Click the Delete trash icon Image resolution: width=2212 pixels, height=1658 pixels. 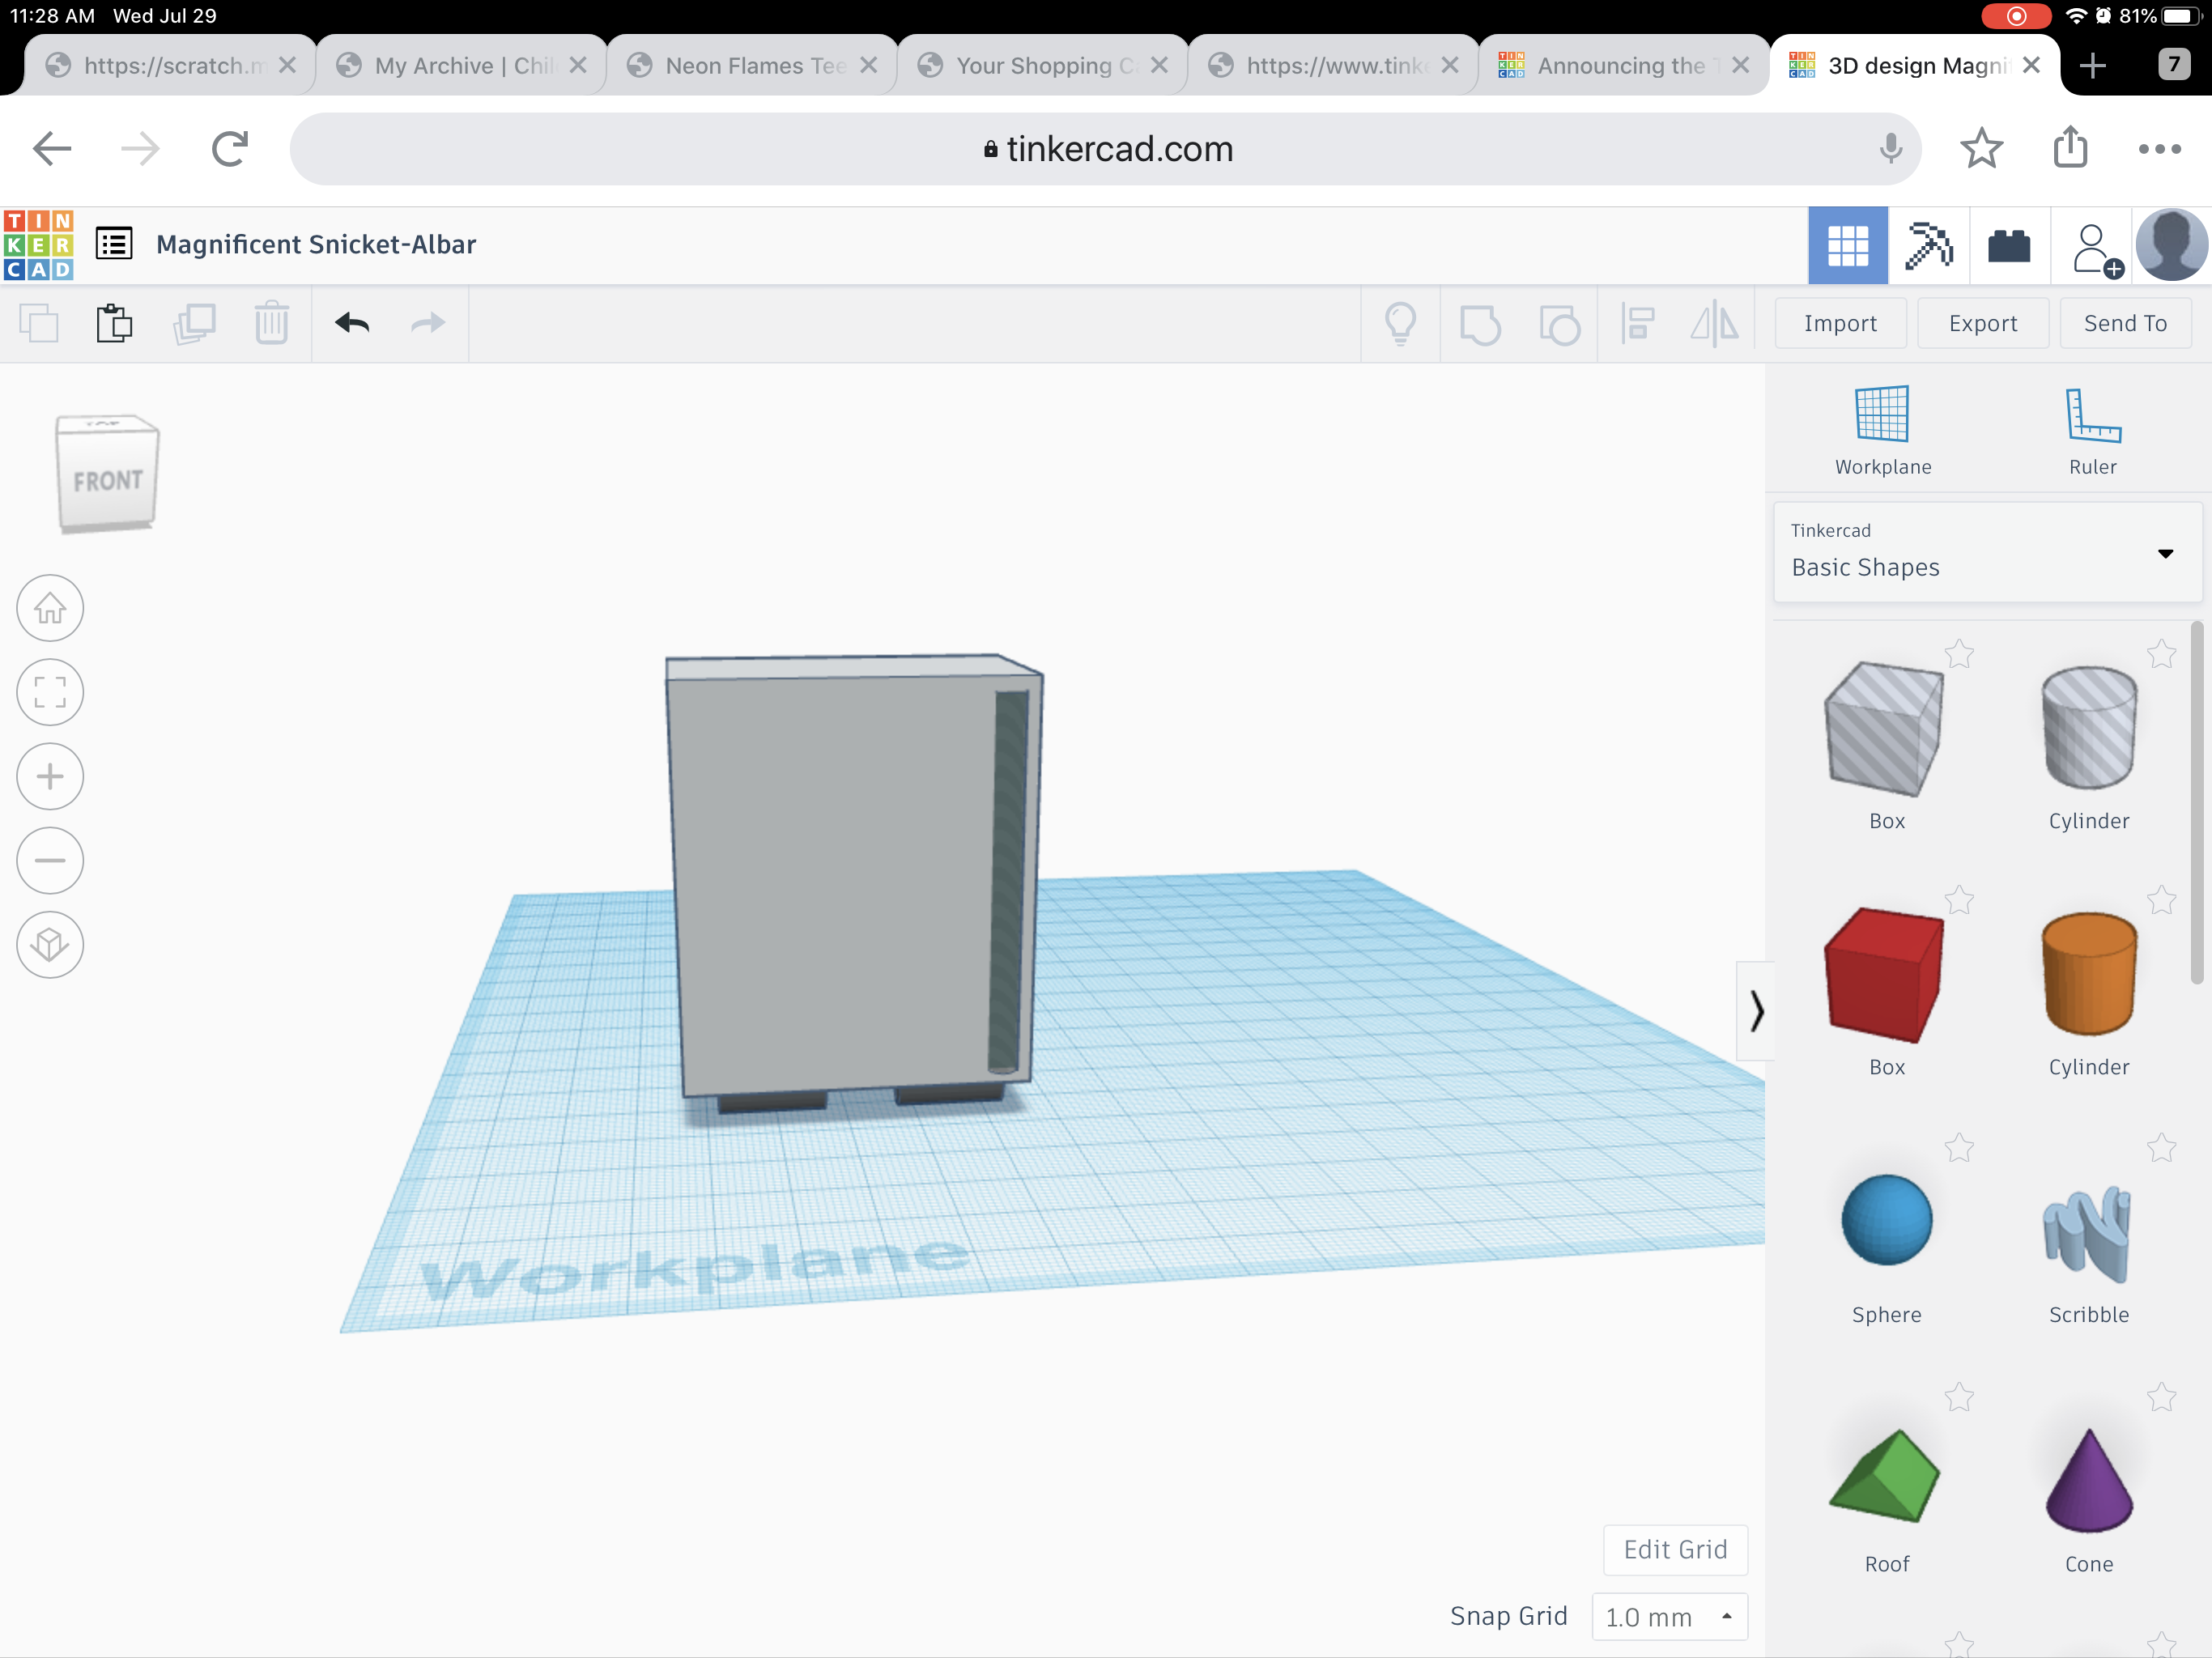click(271, 324)
